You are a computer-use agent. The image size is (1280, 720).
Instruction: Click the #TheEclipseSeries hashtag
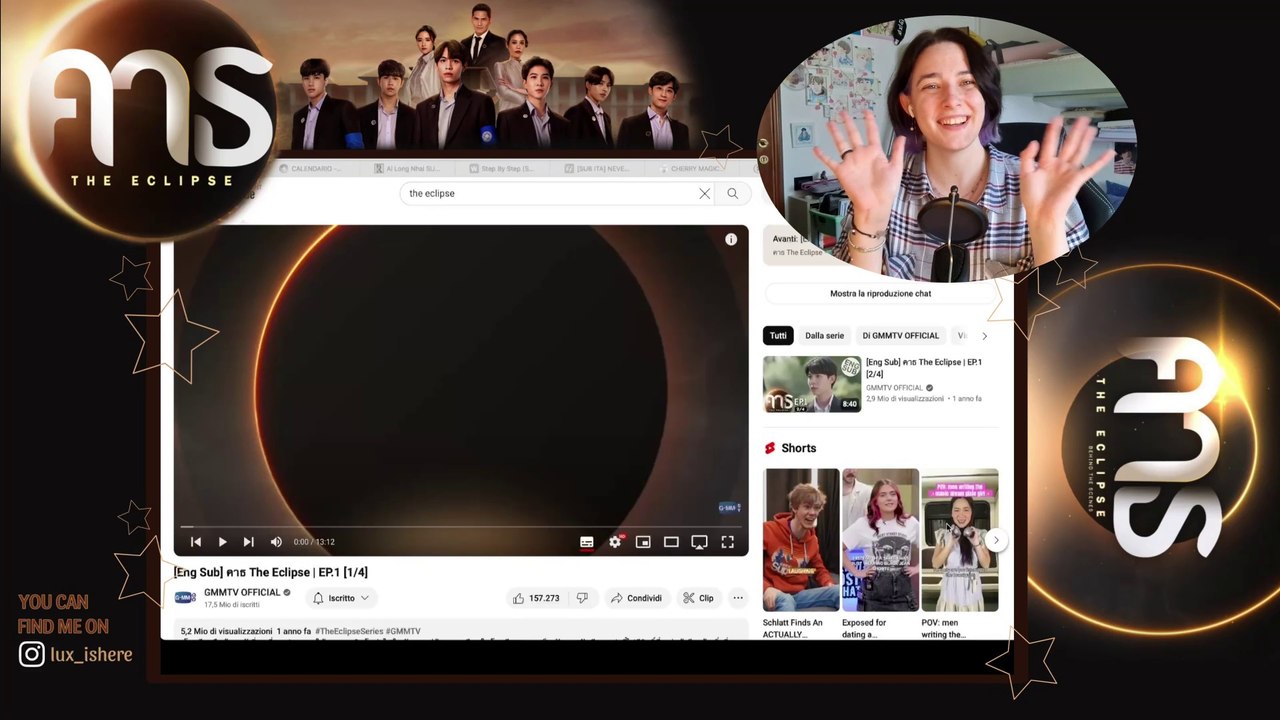click(348, 632)
